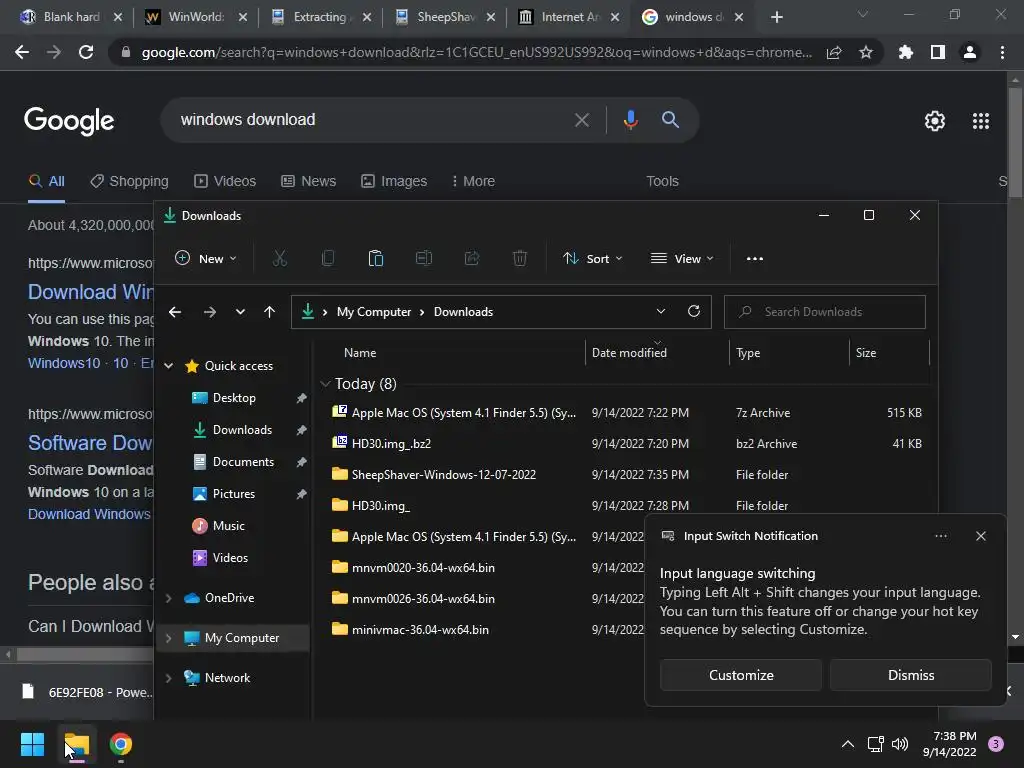The height and width of the screenshot is (768, 1024).
Task: Select the Google Images results tab
Action: coord(394,181)
